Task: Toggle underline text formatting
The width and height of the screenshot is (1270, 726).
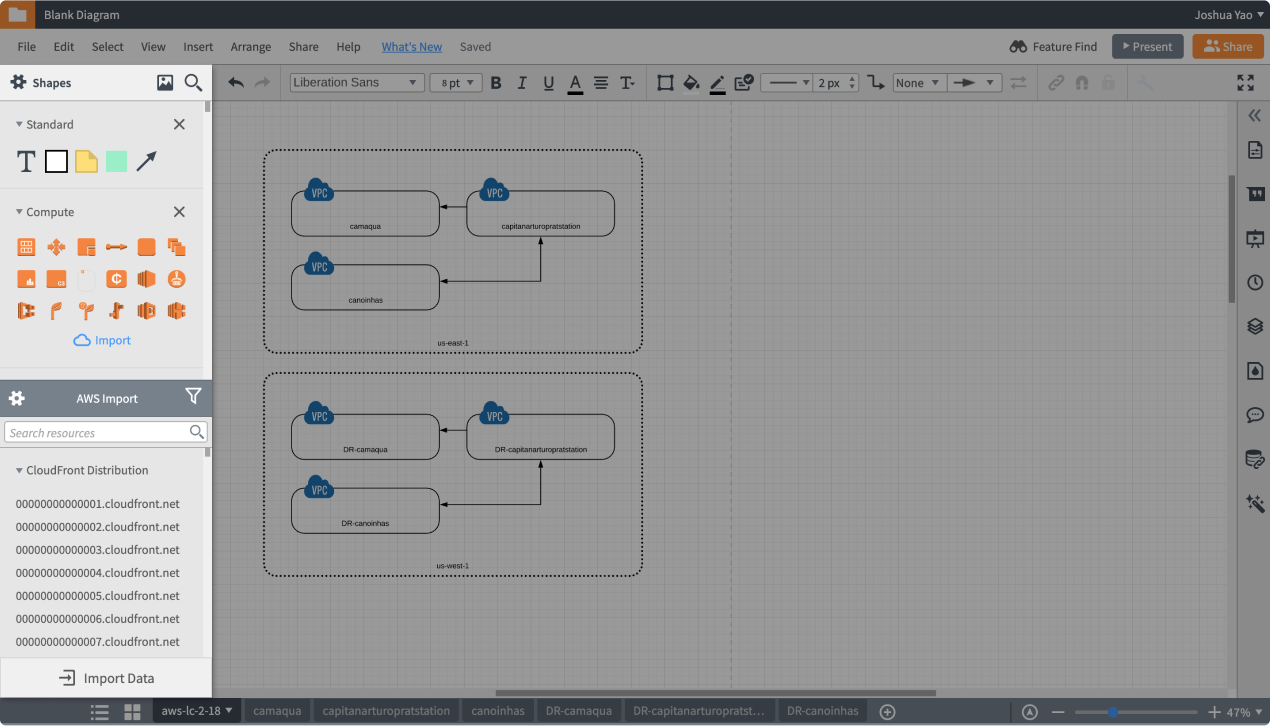Action: (x=548, y=83)
